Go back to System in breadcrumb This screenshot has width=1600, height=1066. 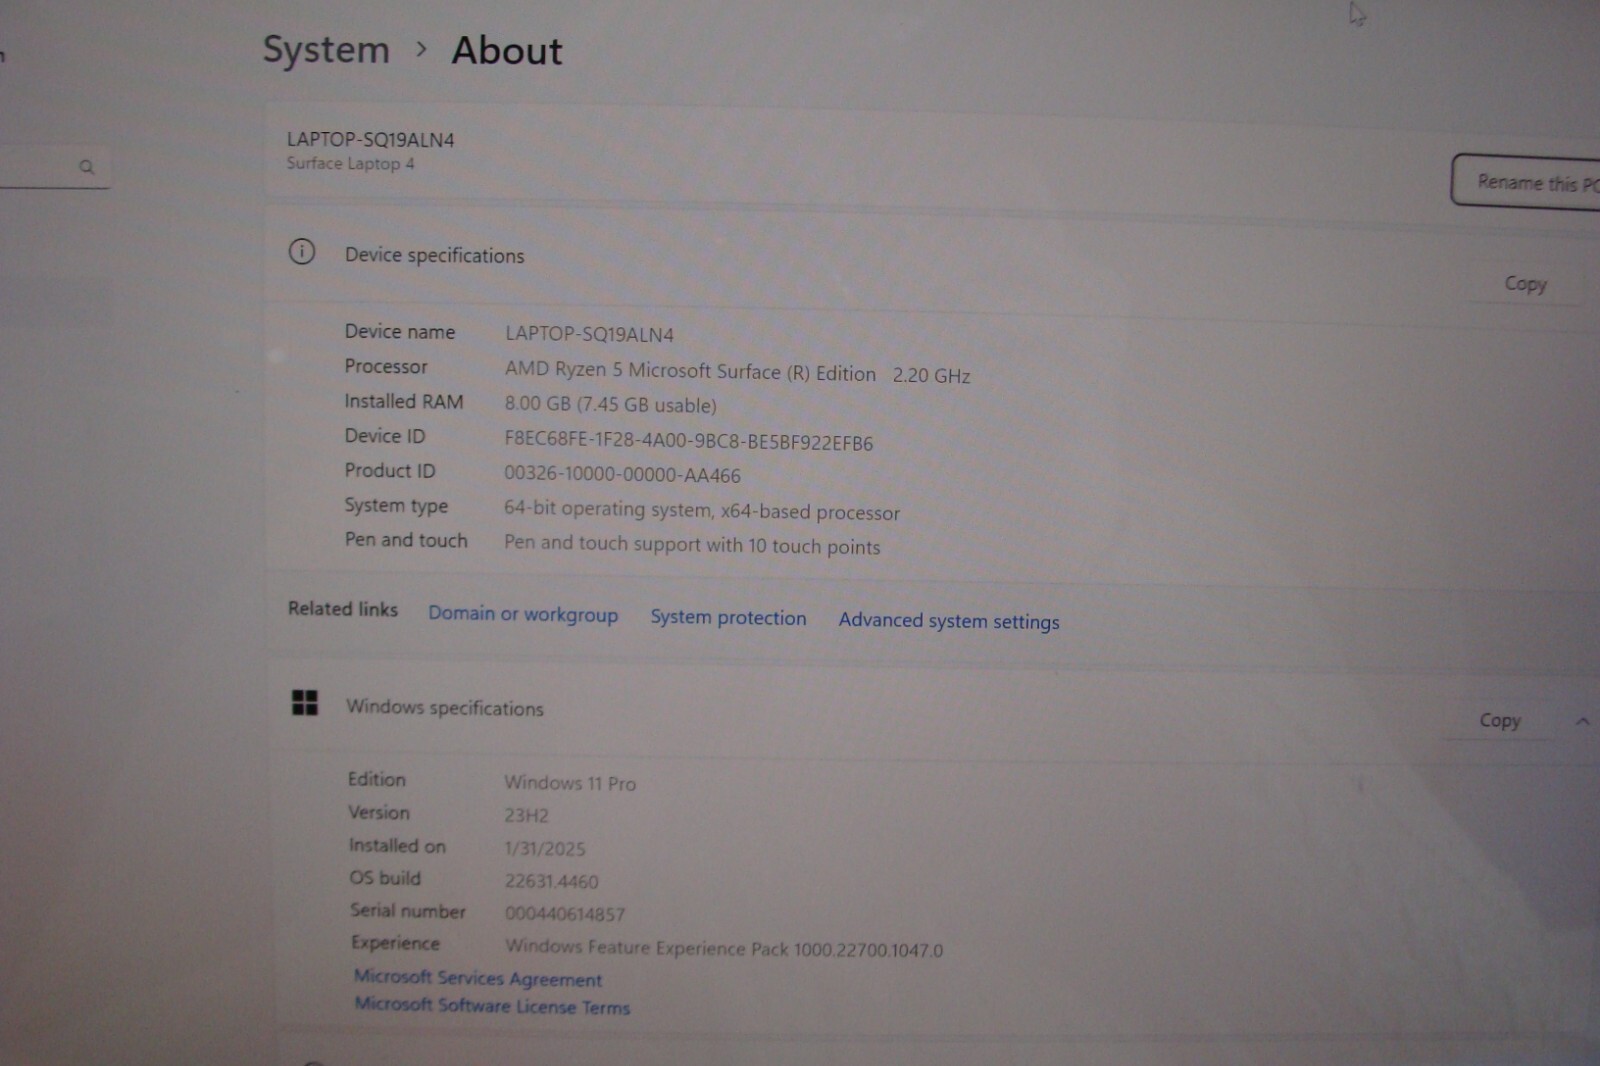coord(326,50)
